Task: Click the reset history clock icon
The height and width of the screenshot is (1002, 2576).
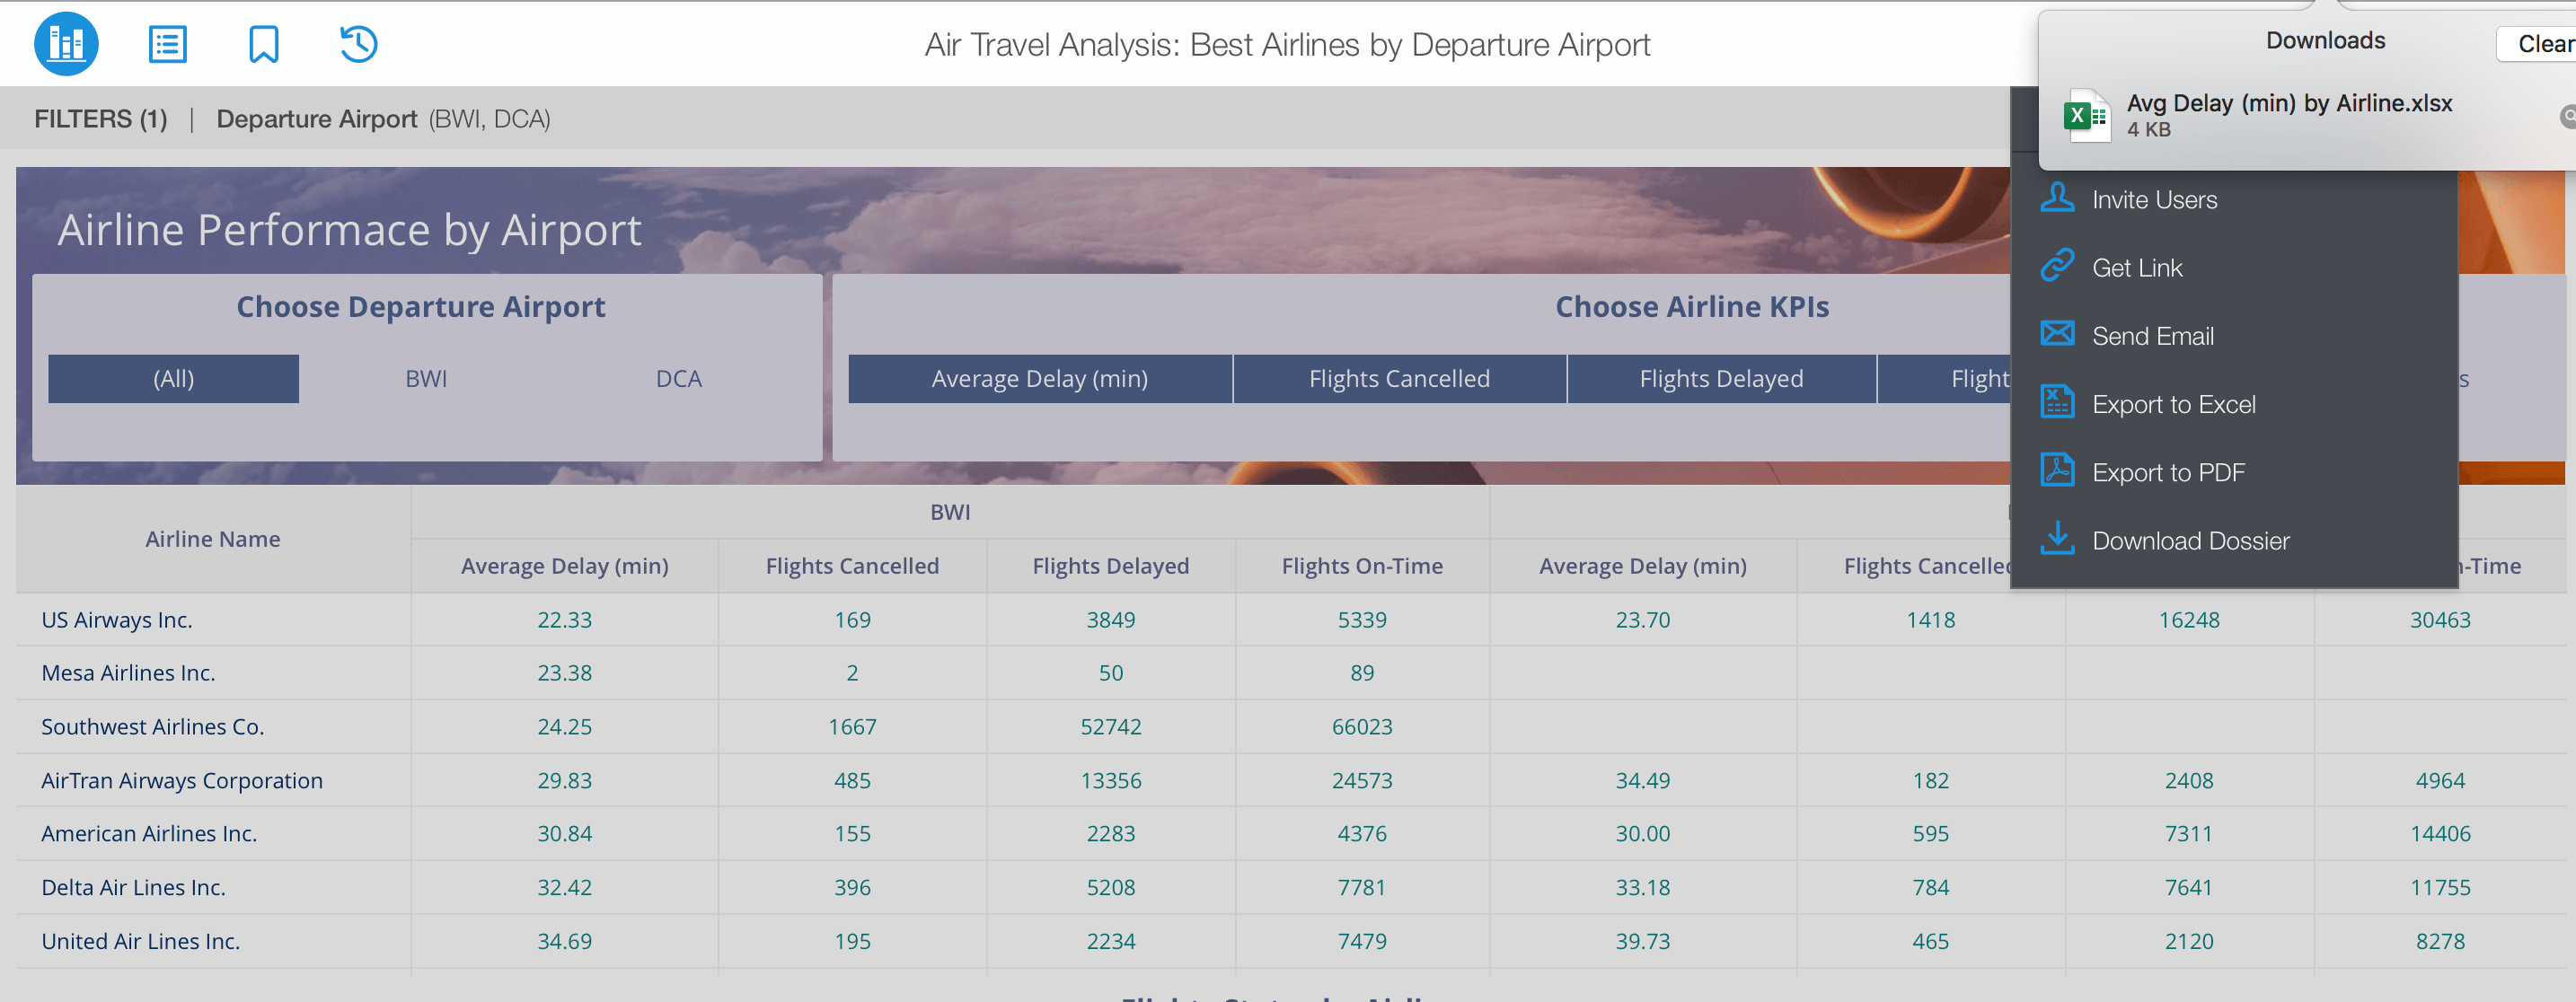Action: point(358,44)
